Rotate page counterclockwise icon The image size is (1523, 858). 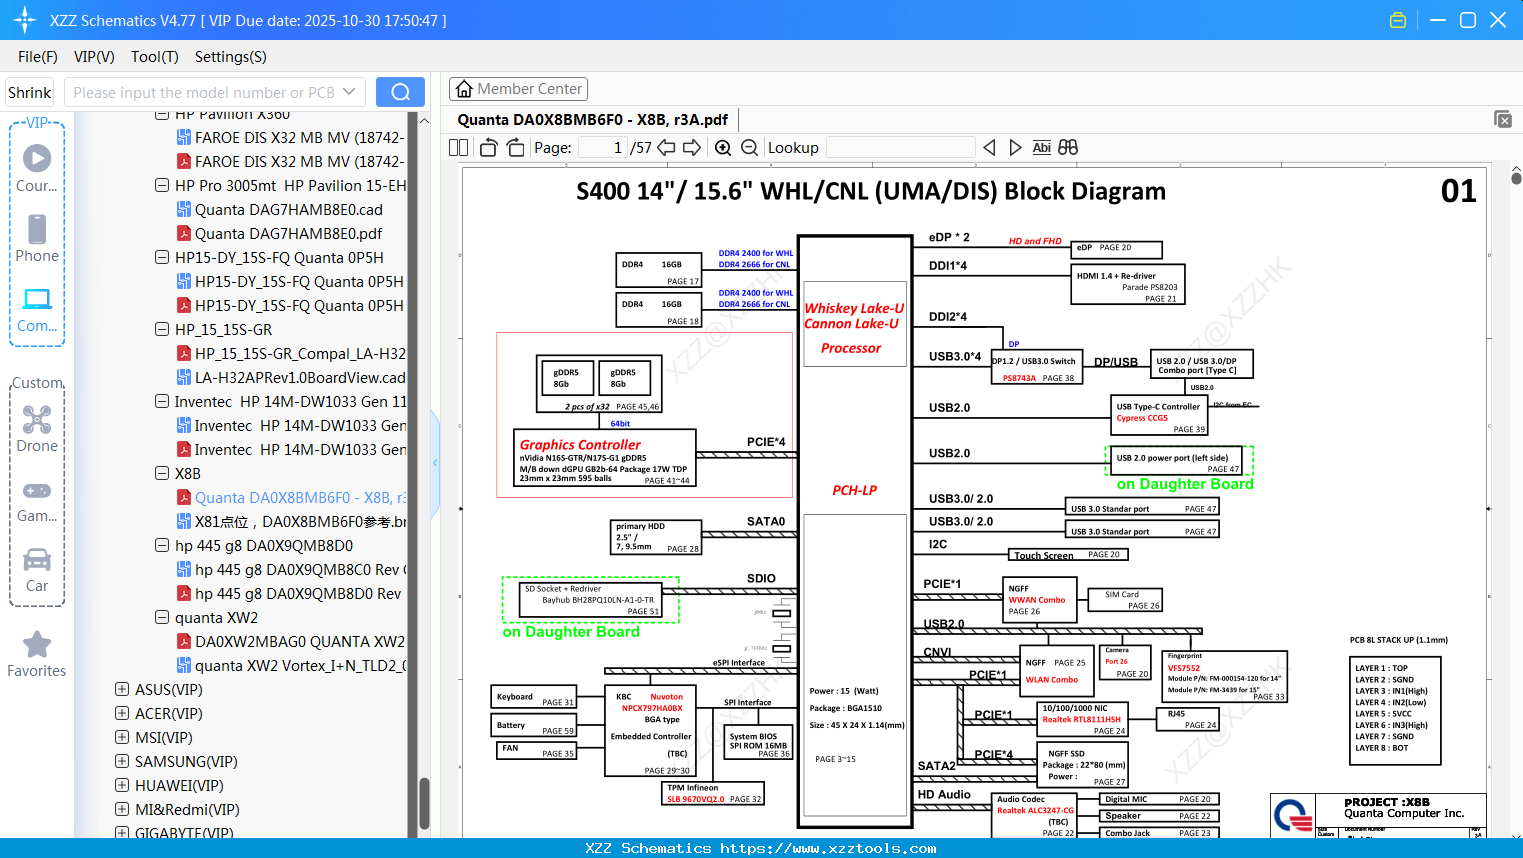click(489, 148)
